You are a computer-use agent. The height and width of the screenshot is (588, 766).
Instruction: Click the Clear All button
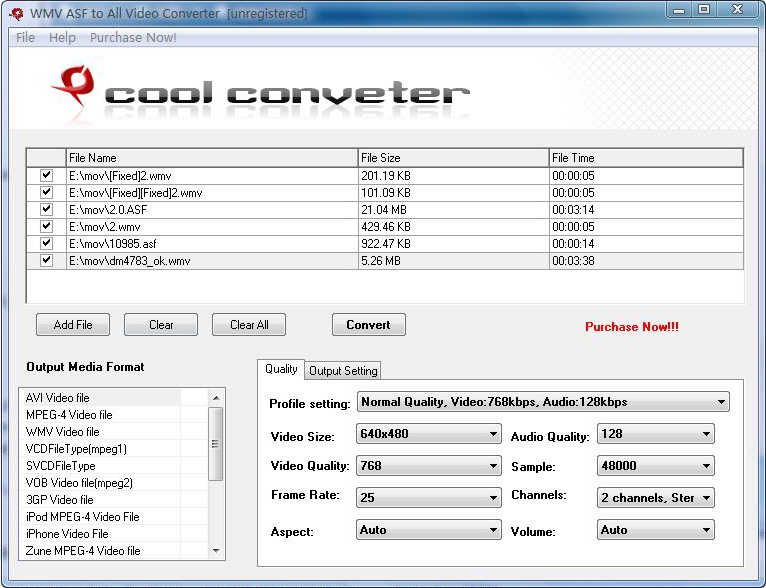pyautogui.click(x=249, y=325)
